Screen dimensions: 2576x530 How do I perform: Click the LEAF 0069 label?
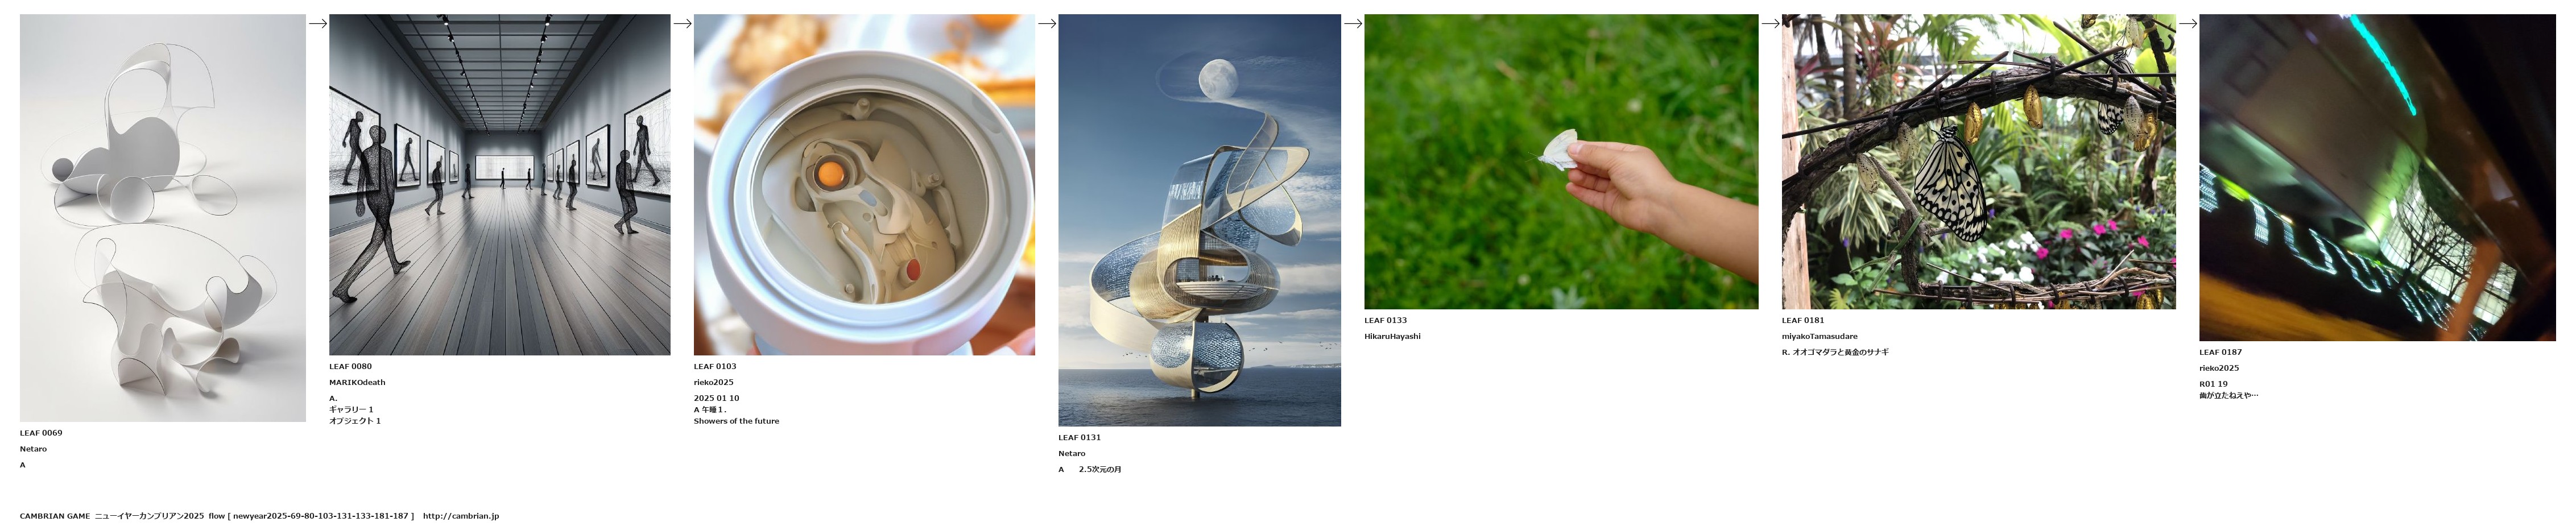tap(41, 433)
